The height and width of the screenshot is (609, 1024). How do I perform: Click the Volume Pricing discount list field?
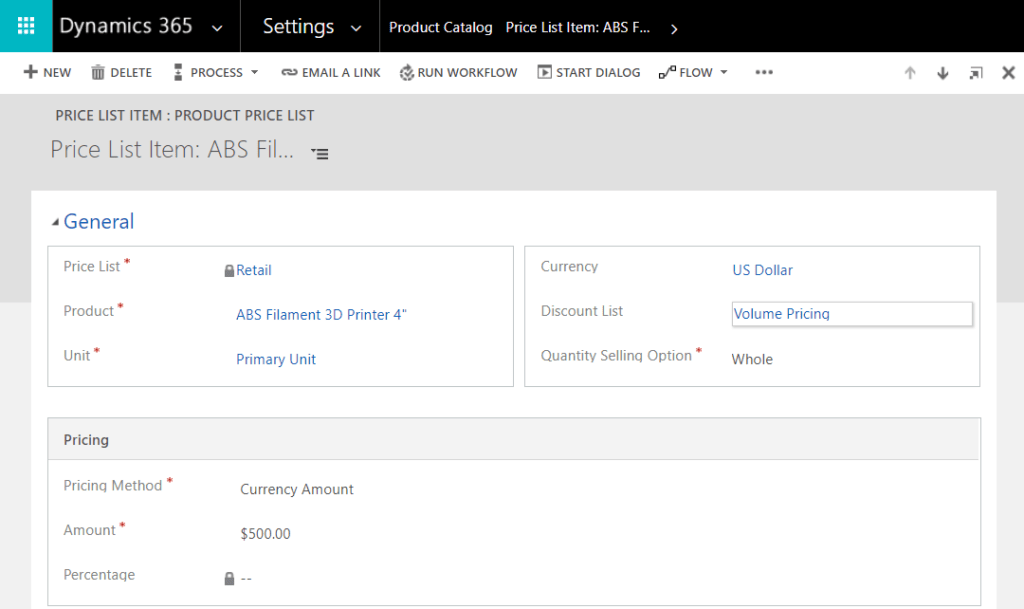point(851,314)
